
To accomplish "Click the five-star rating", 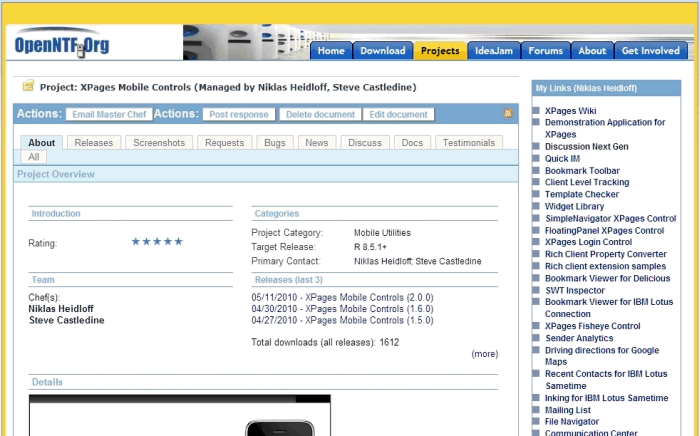I will click(x=157, y=241).
